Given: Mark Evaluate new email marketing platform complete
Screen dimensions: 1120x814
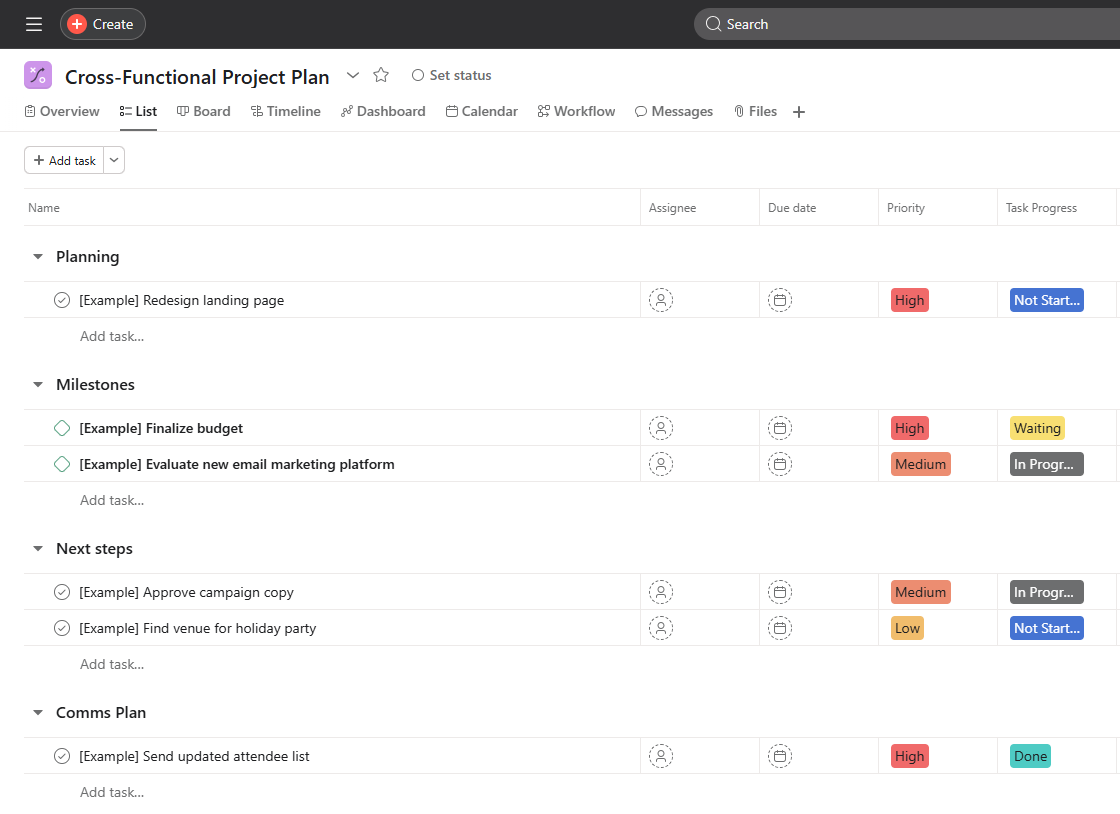Looking at the screenshot, I should [x=62, y=464].
